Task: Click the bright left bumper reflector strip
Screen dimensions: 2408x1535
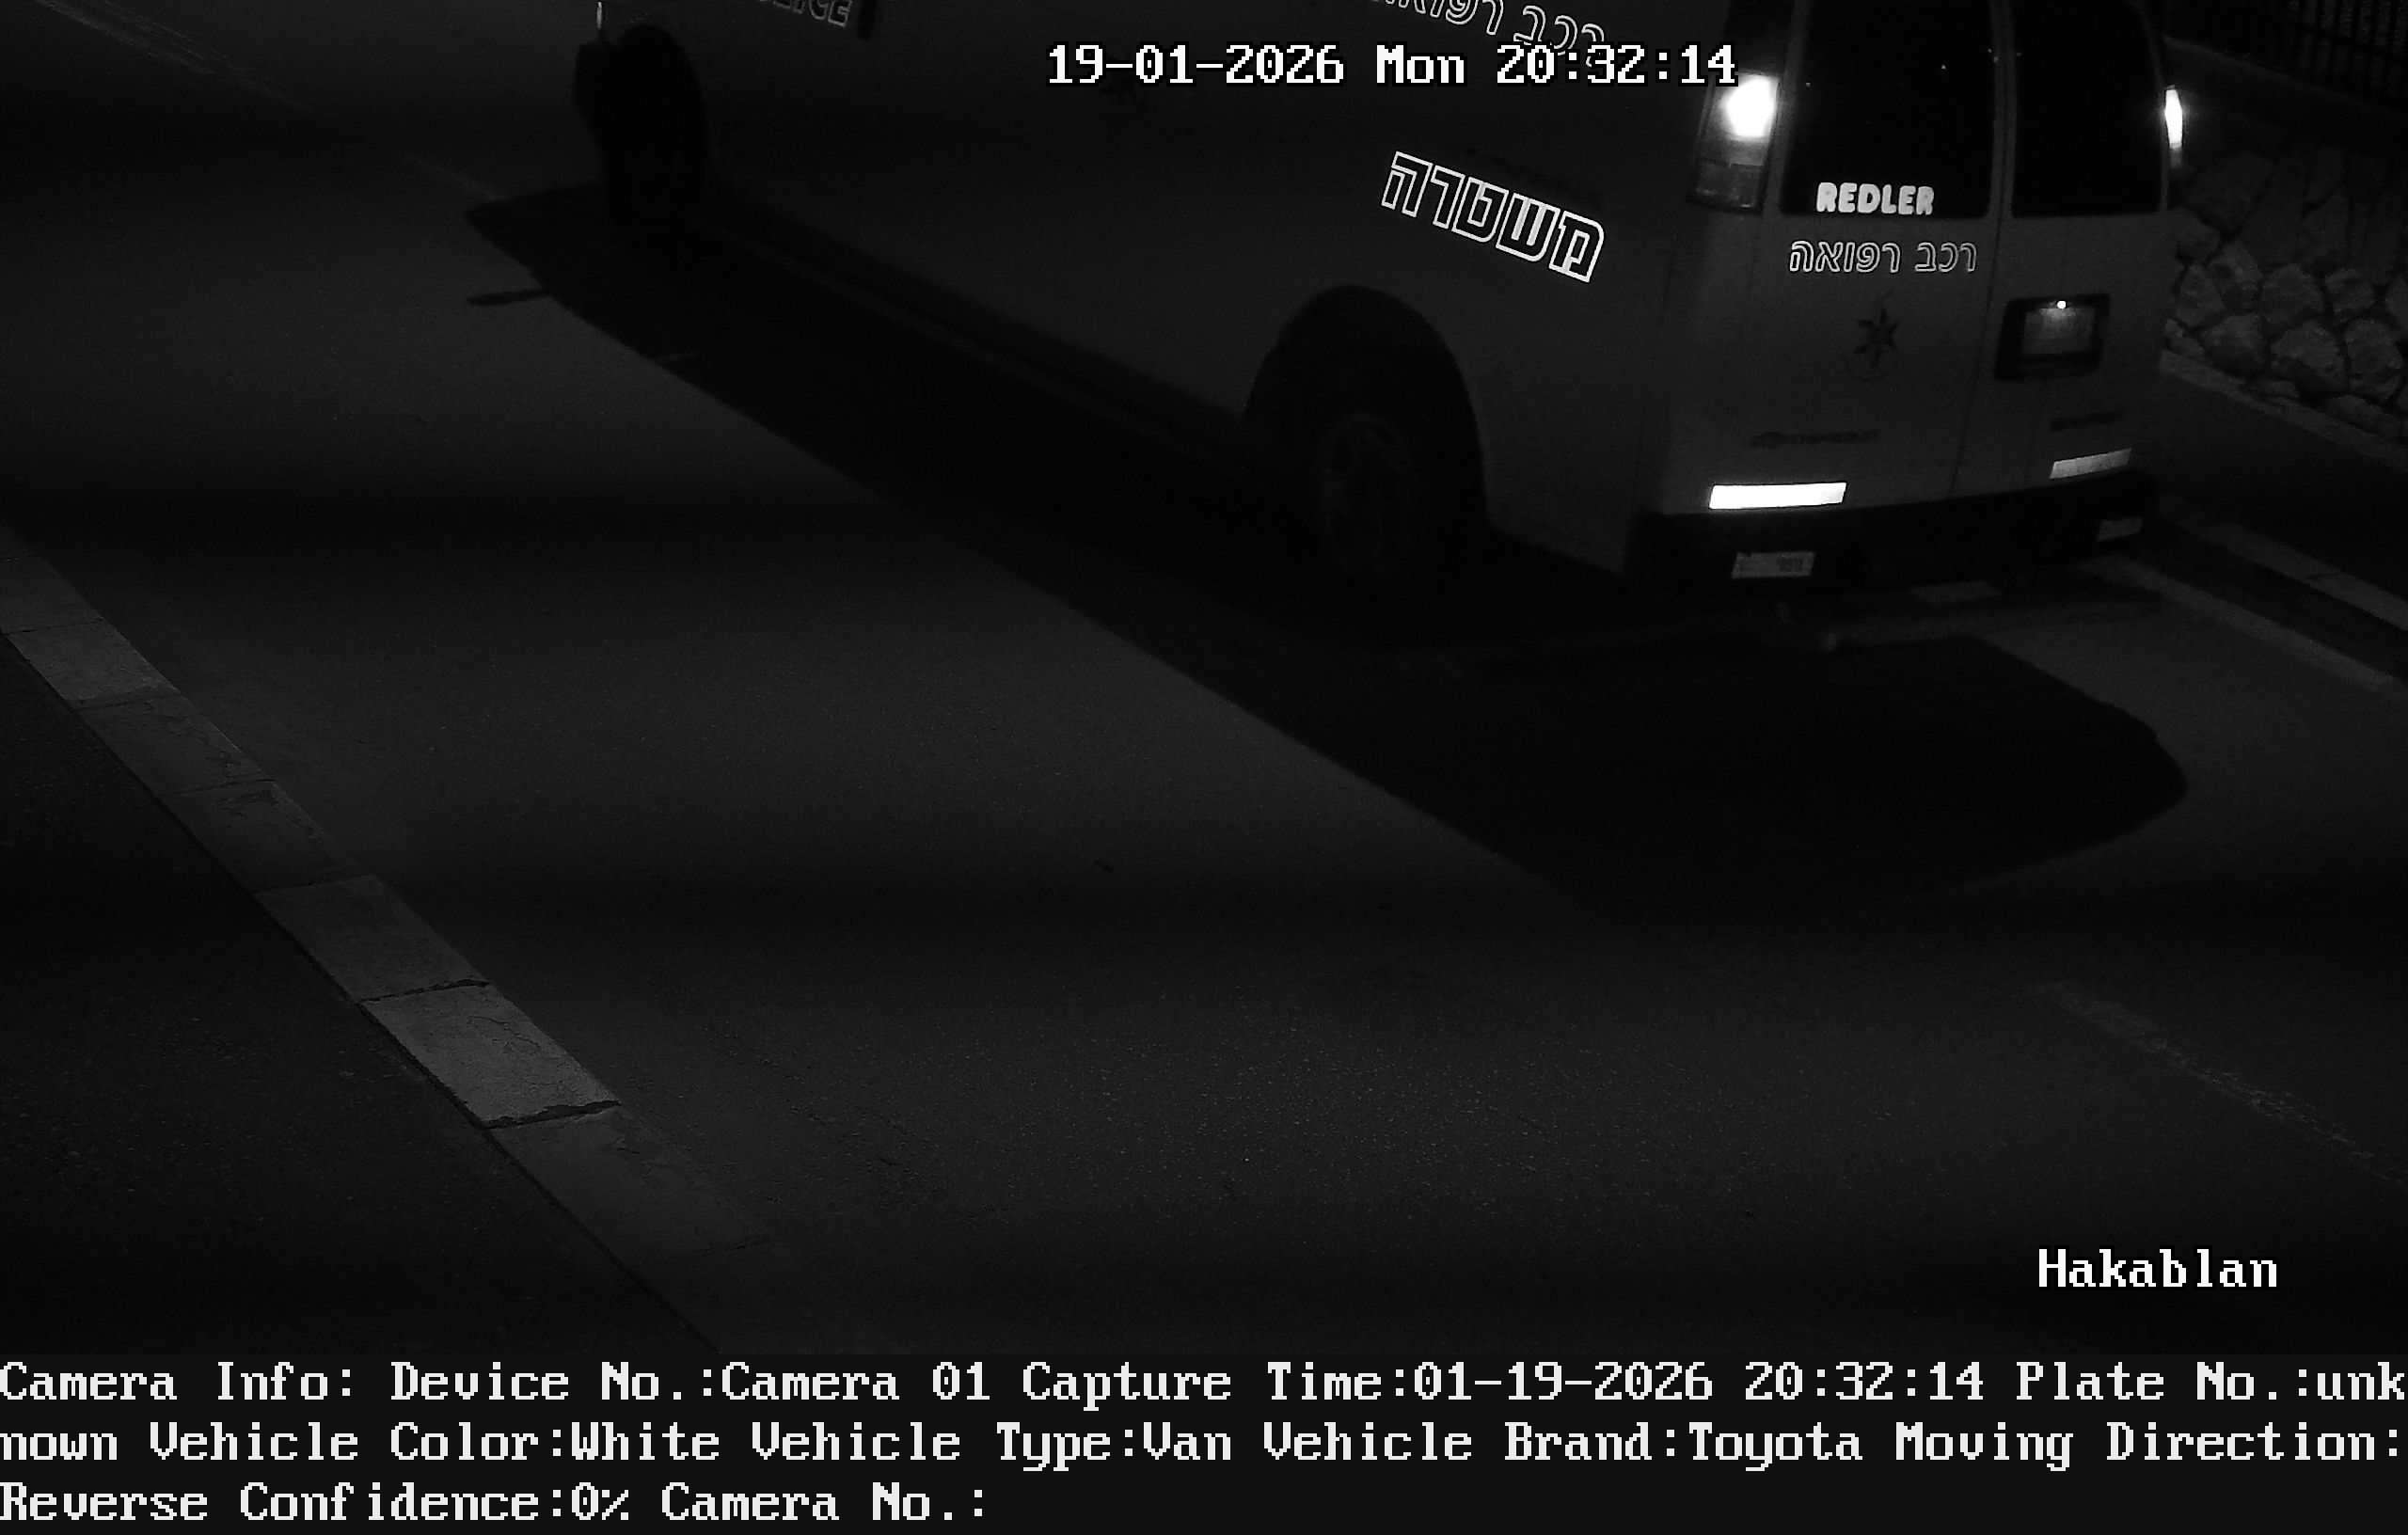Action: click(1776, 495)
